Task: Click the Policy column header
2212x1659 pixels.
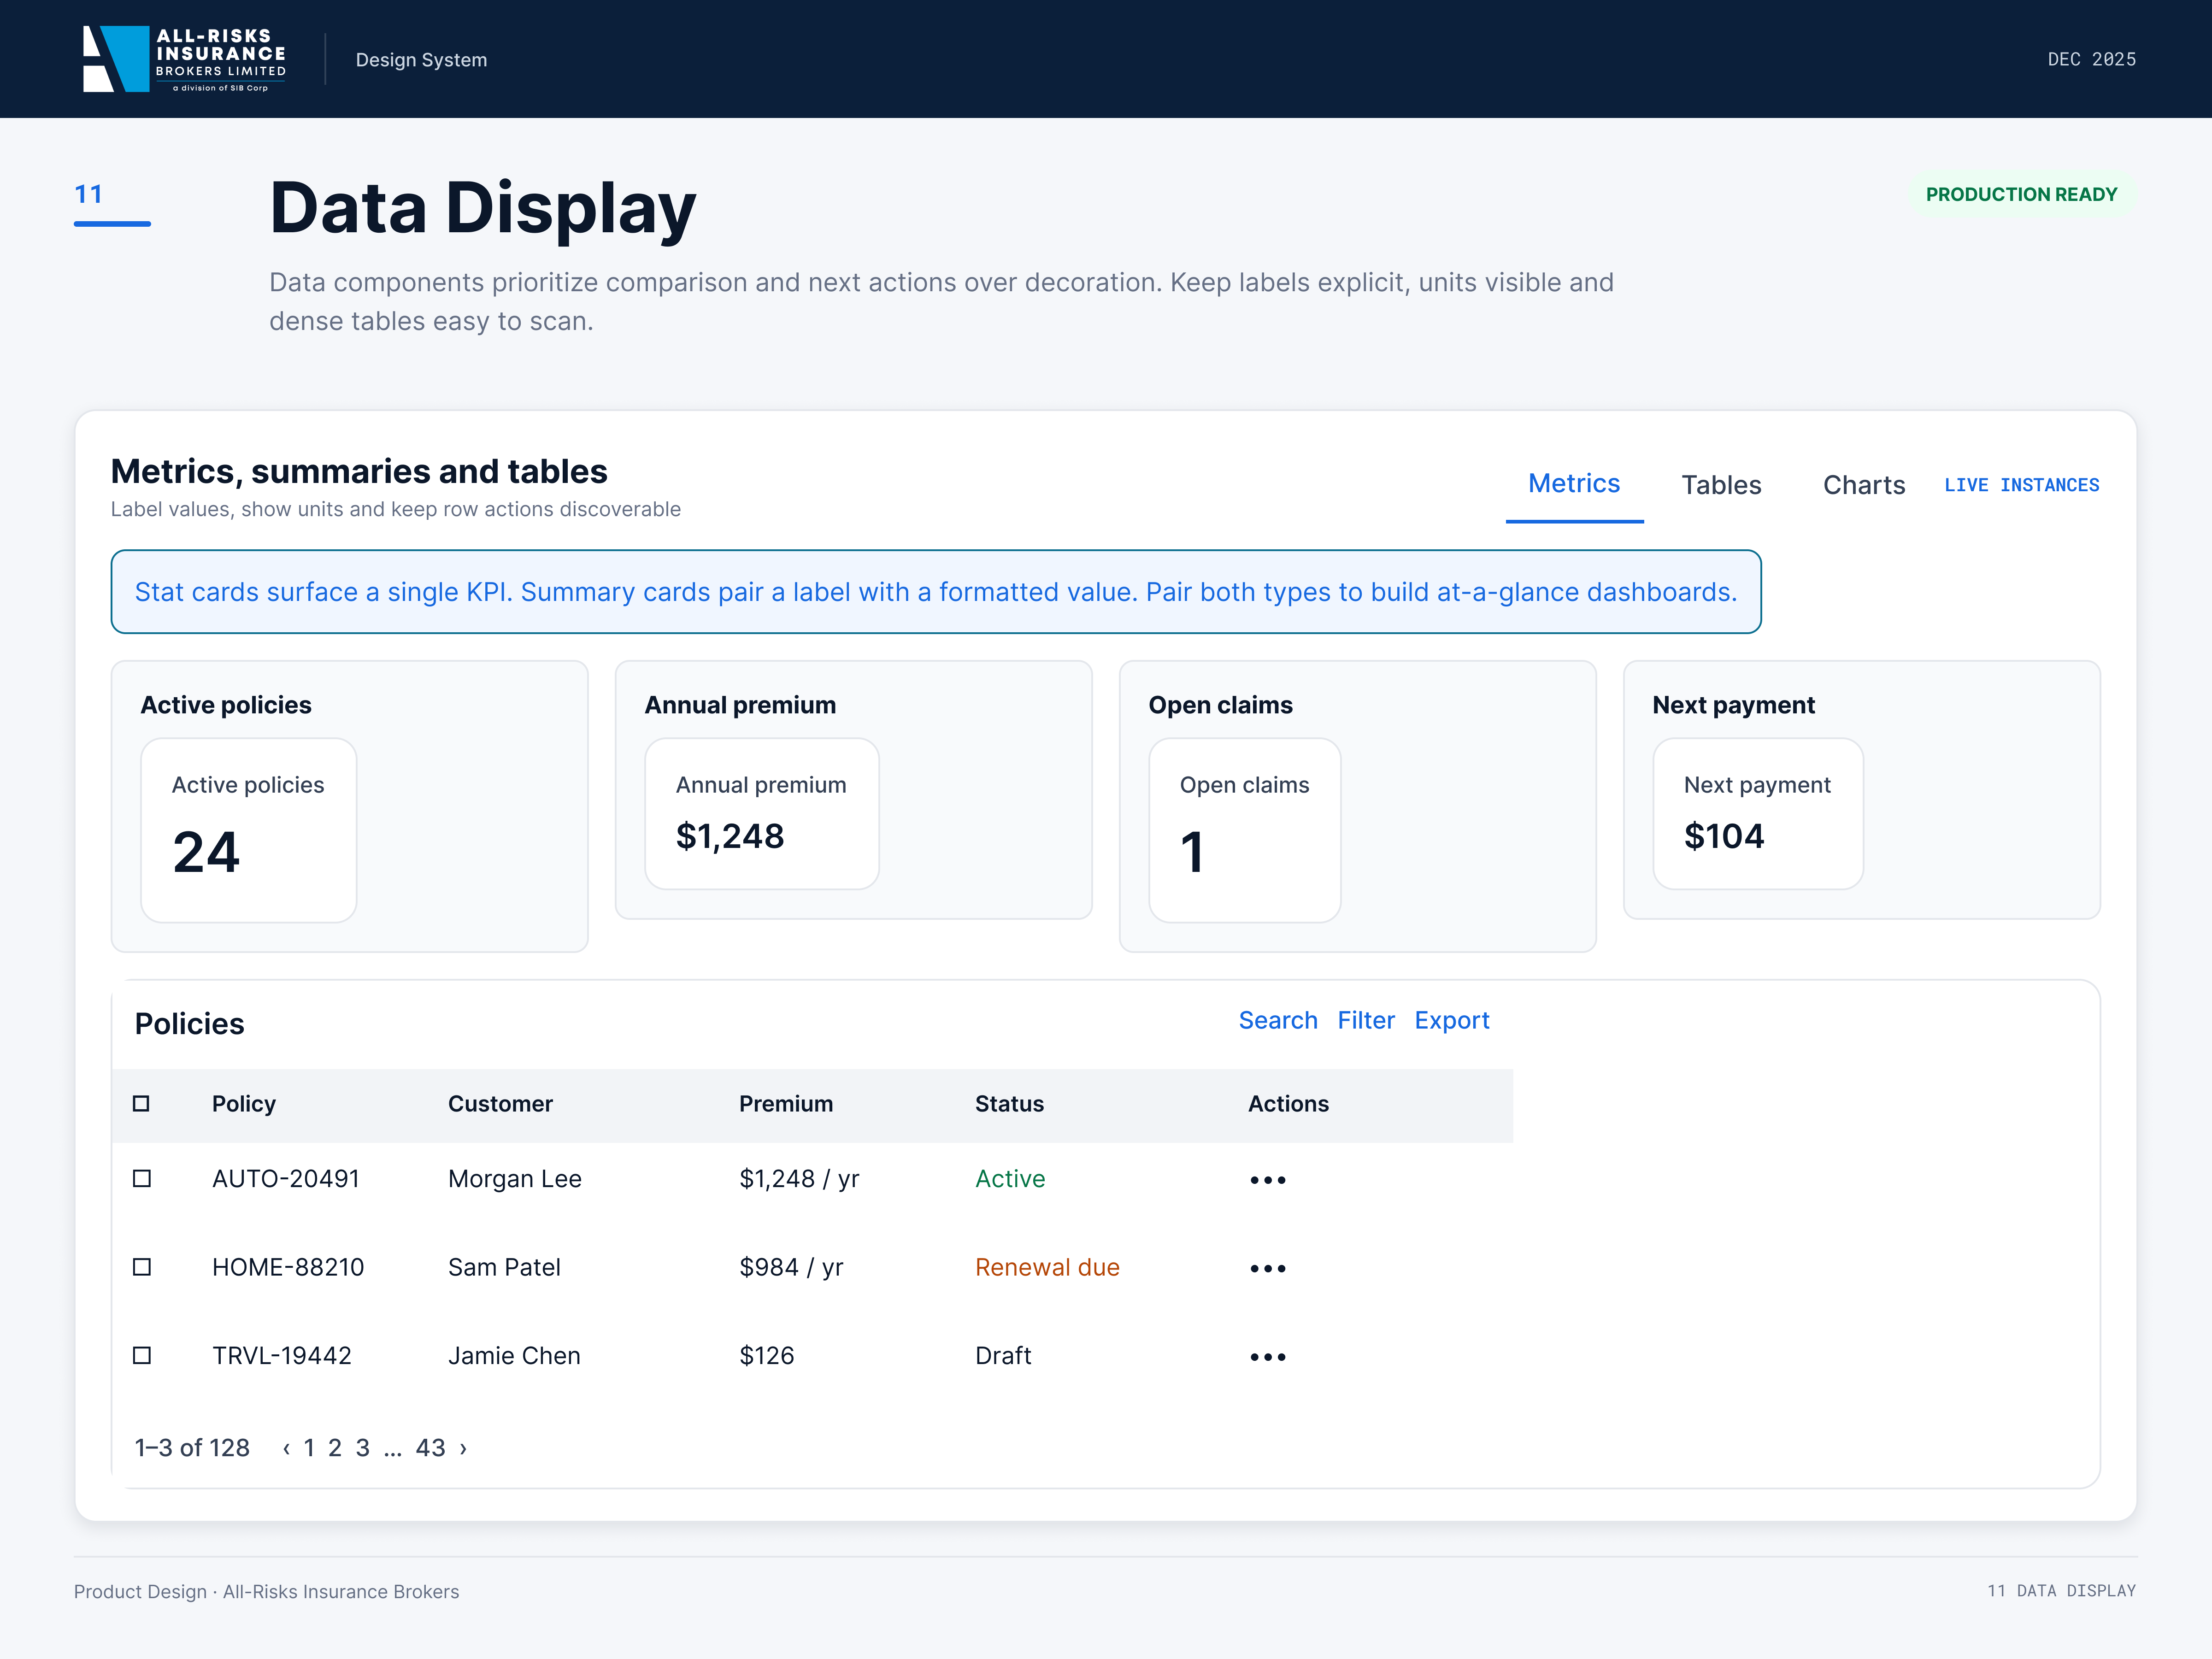Action: point(244,1104)
